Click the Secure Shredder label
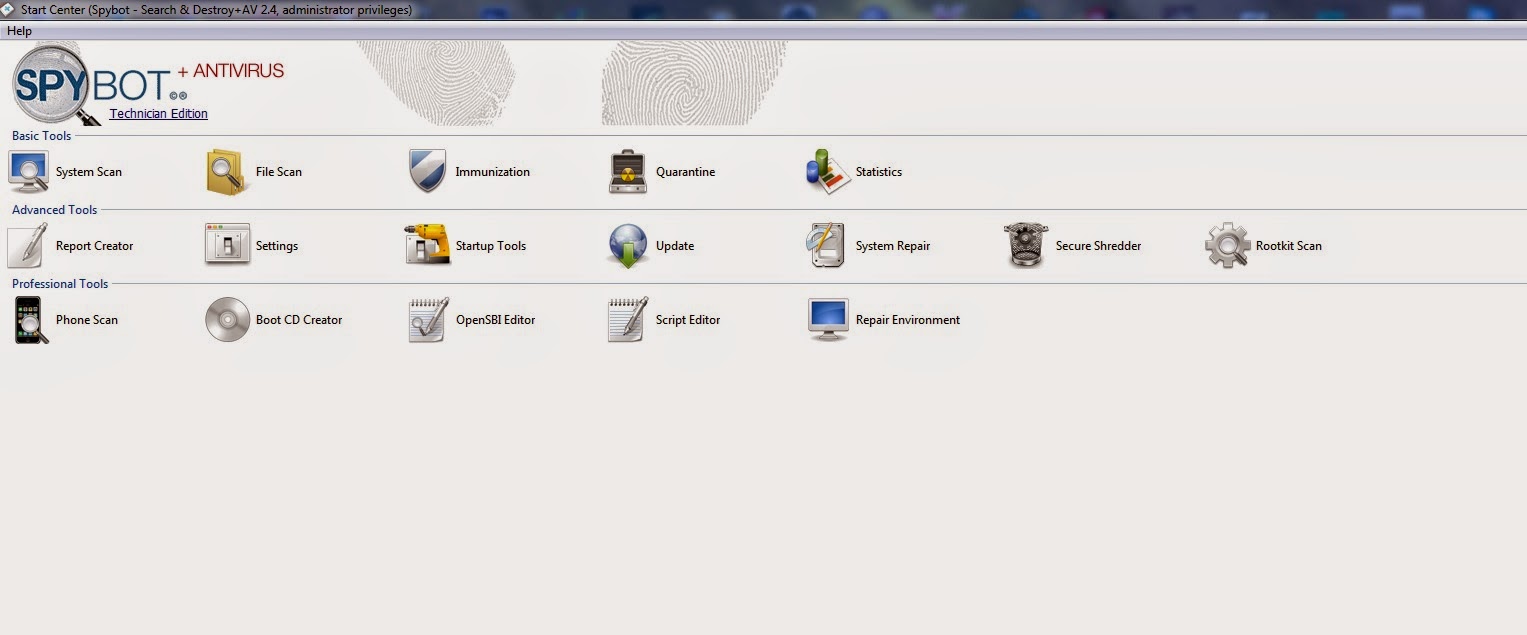Viewport: 1527px width, 635px height. click(x=1099, y=246)
